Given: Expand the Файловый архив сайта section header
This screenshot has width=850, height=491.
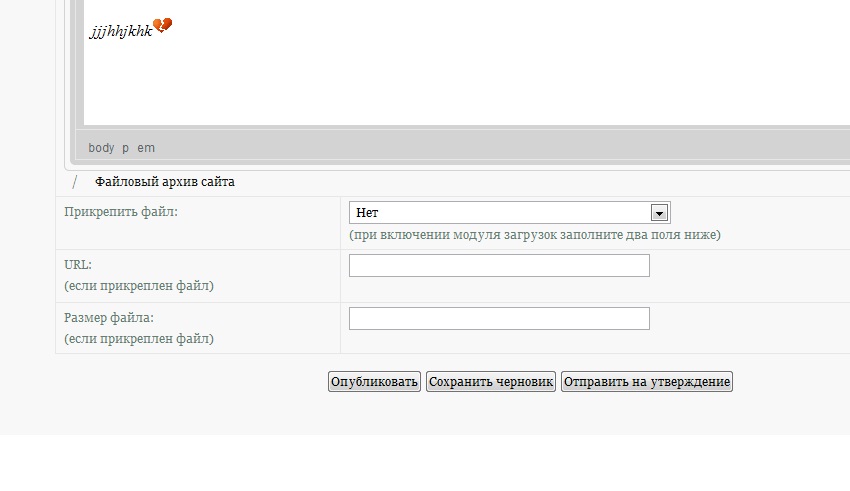Looking at the screenshot, I should [x=165, y=182].
